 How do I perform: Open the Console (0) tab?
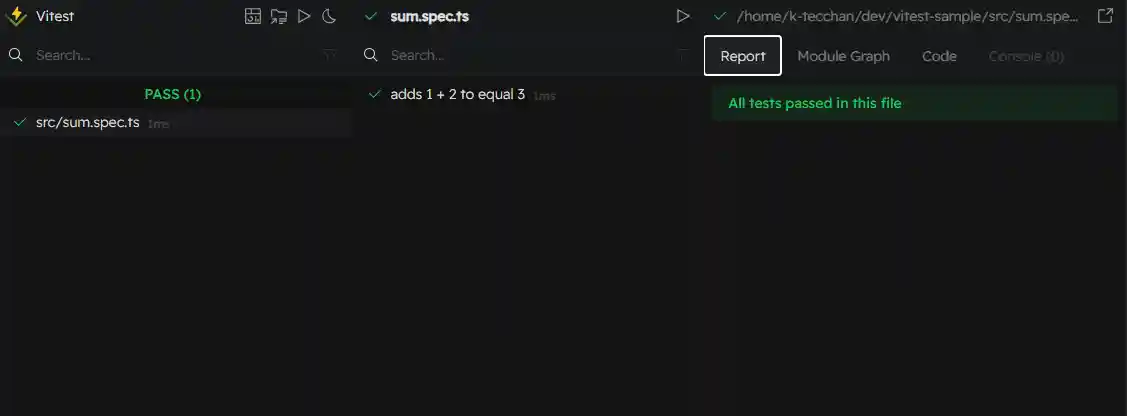1026,56
